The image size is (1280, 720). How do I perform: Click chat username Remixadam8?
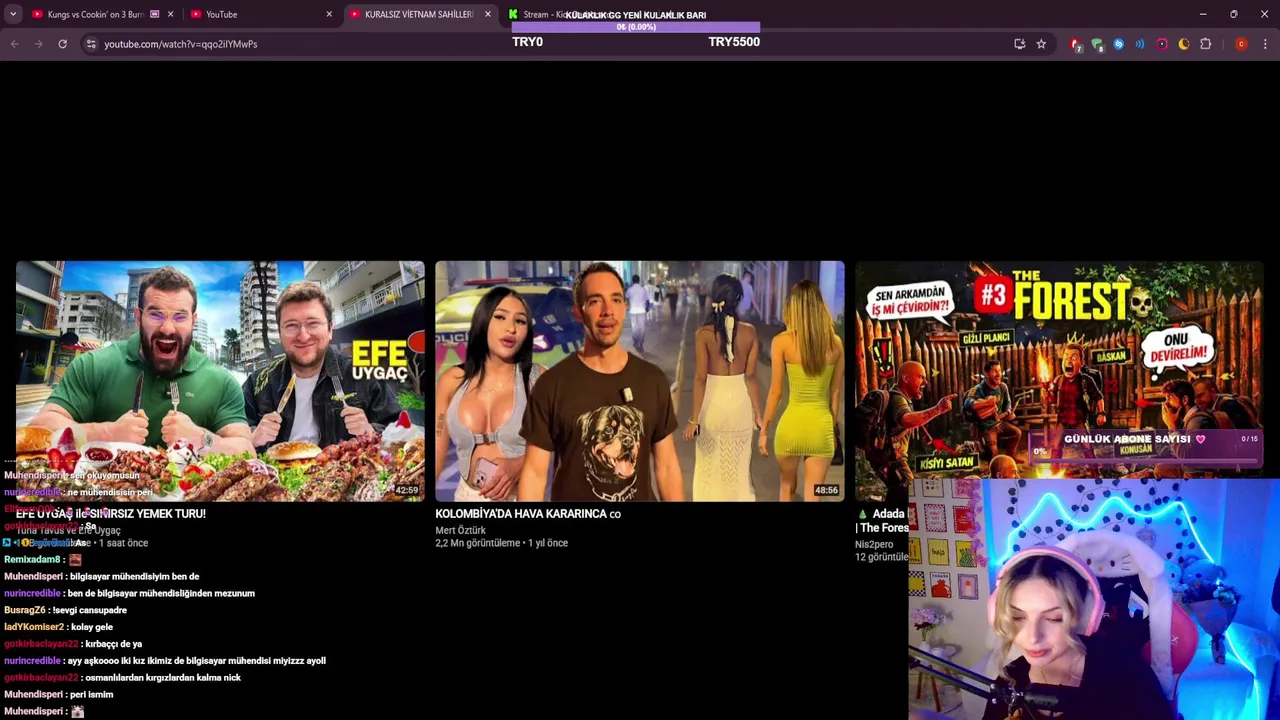pos(32,560)
